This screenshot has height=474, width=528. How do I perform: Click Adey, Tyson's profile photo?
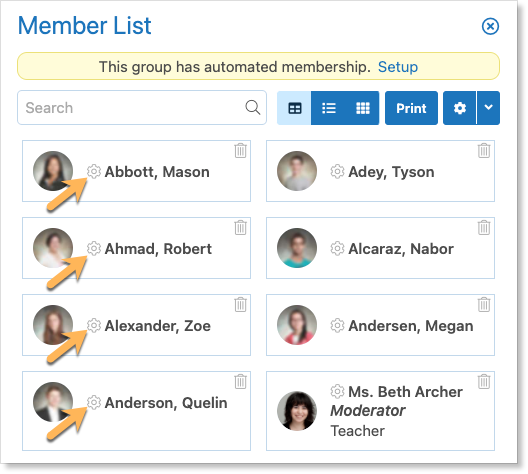(x=297, y=171)
